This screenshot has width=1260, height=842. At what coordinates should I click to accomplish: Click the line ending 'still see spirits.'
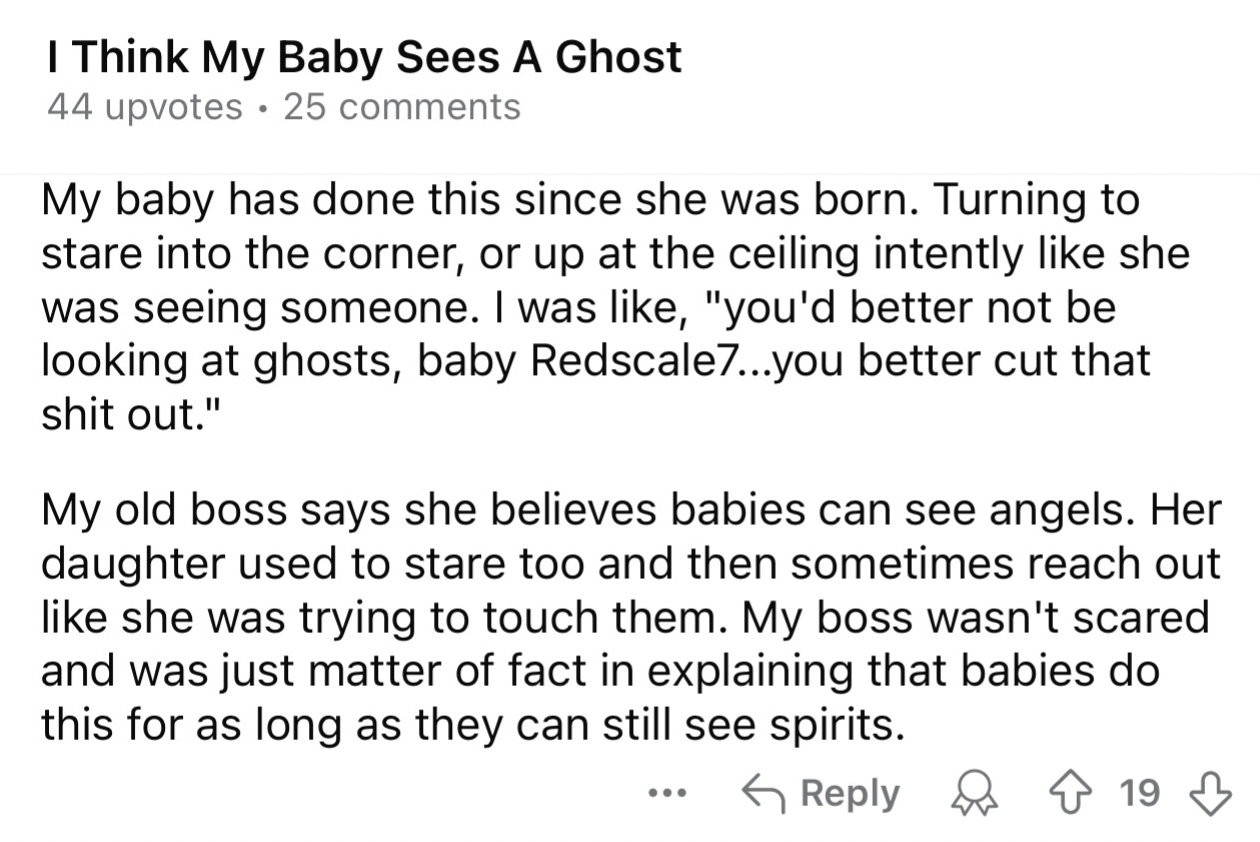click(x=472, y=725)
